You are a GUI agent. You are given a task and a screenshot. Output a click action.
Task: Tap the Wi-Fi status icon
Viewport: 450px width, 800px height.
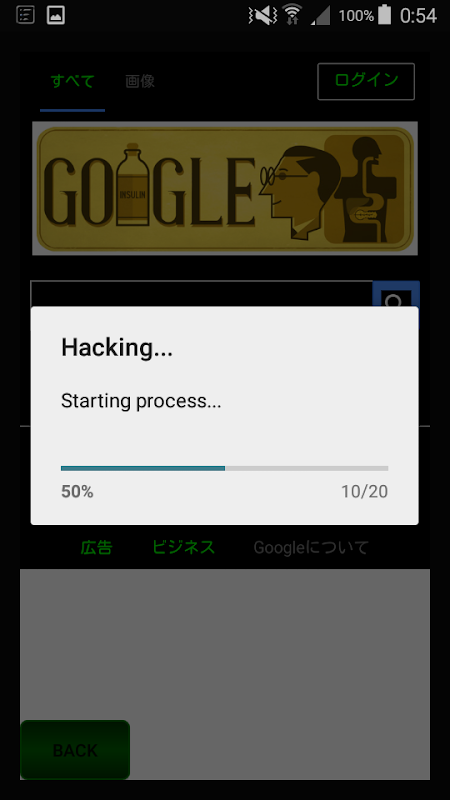point(293,15)
